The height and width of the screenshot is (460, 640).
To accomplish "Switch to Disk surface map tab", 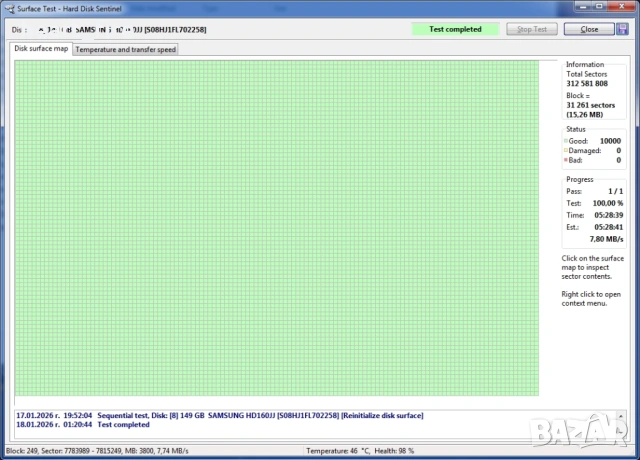I will pos(41,49).
